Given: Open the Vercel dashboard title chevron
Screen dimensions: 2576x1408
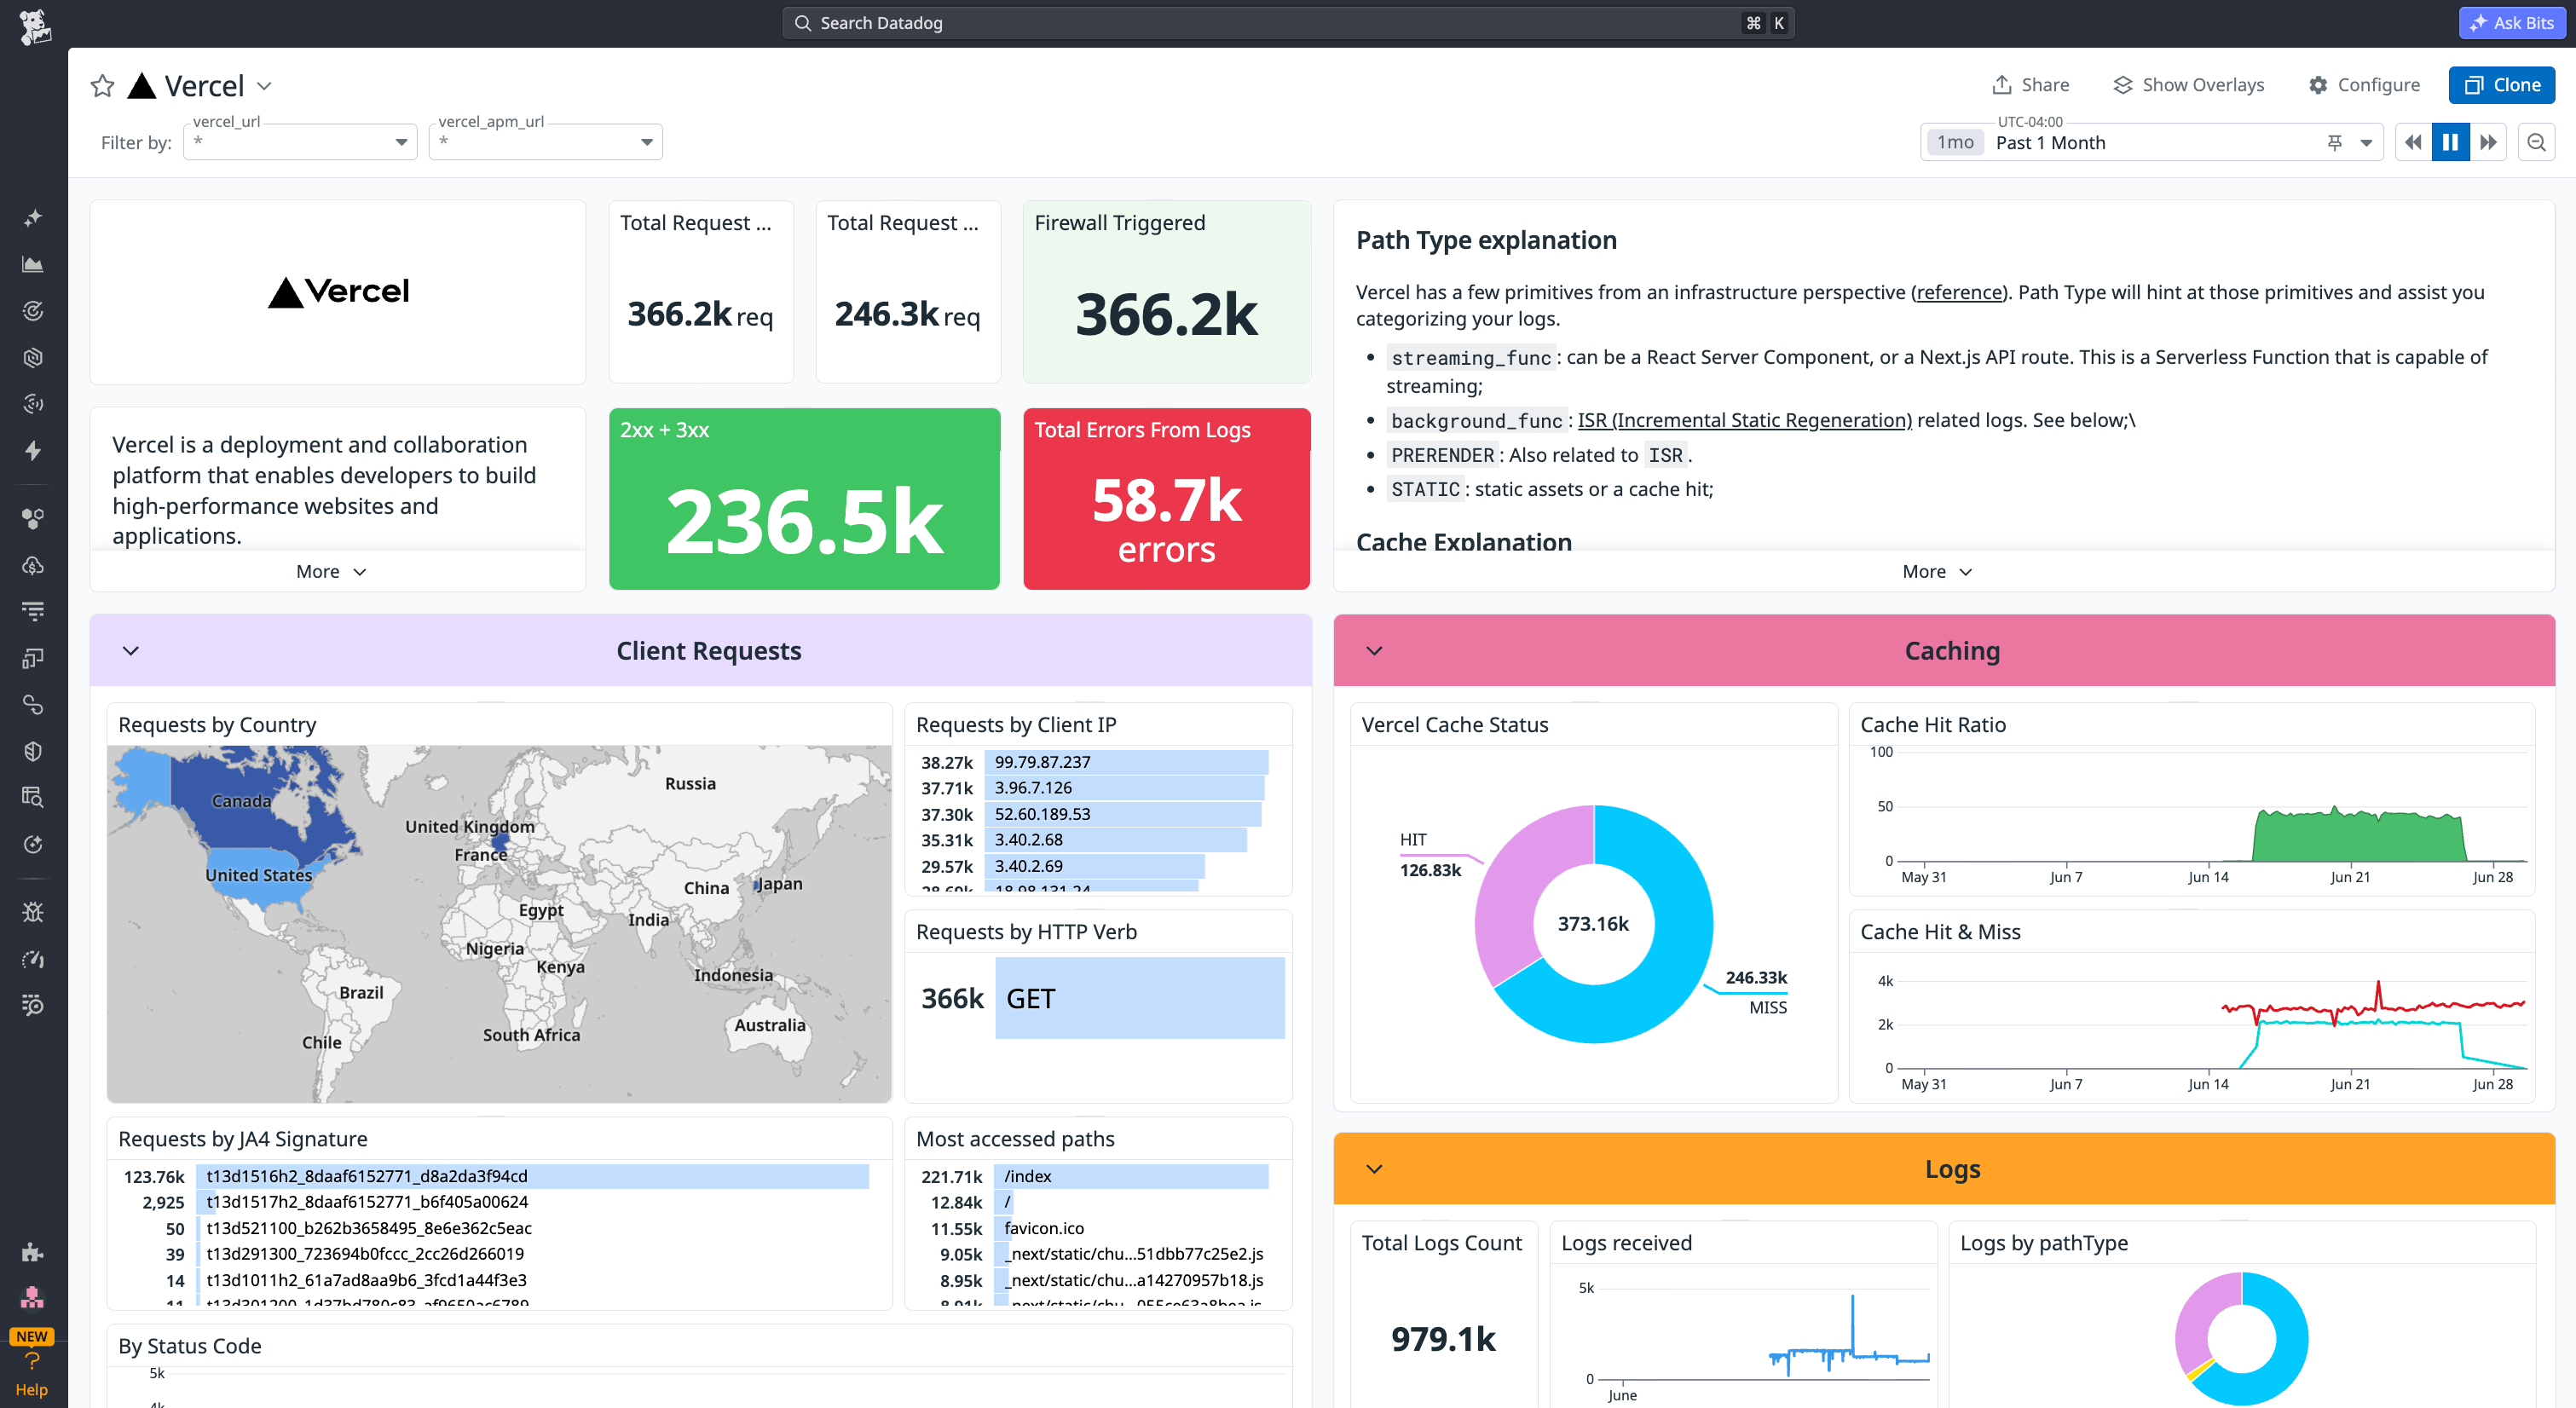Looking at the screenshot, I should point(264,86).
